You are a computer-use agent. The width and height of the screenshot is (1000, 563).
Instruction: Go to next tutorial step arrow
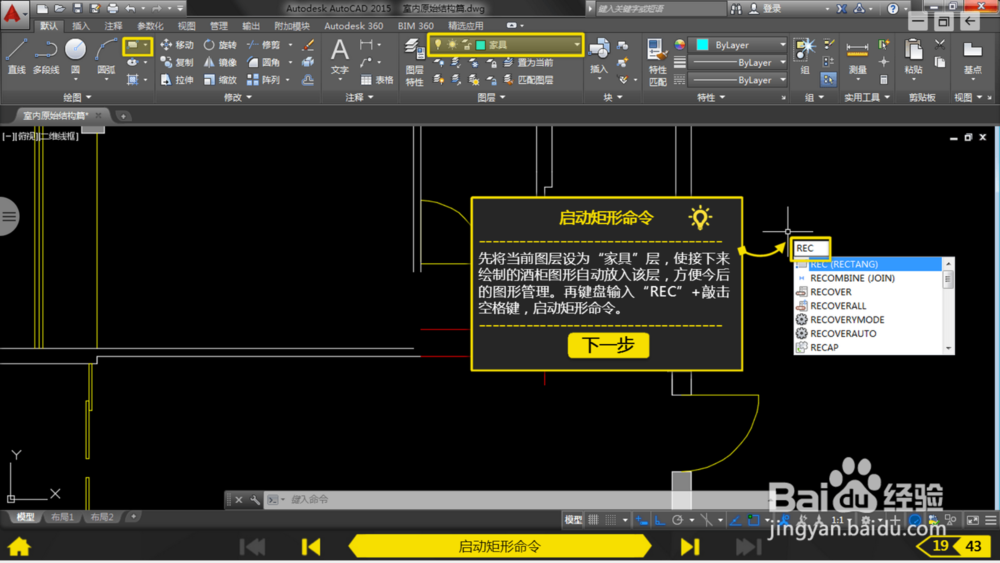coord(689,546)
